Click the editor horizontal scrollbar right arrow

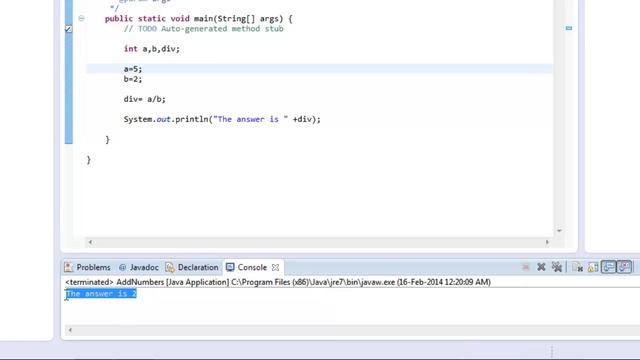[547, 242]
